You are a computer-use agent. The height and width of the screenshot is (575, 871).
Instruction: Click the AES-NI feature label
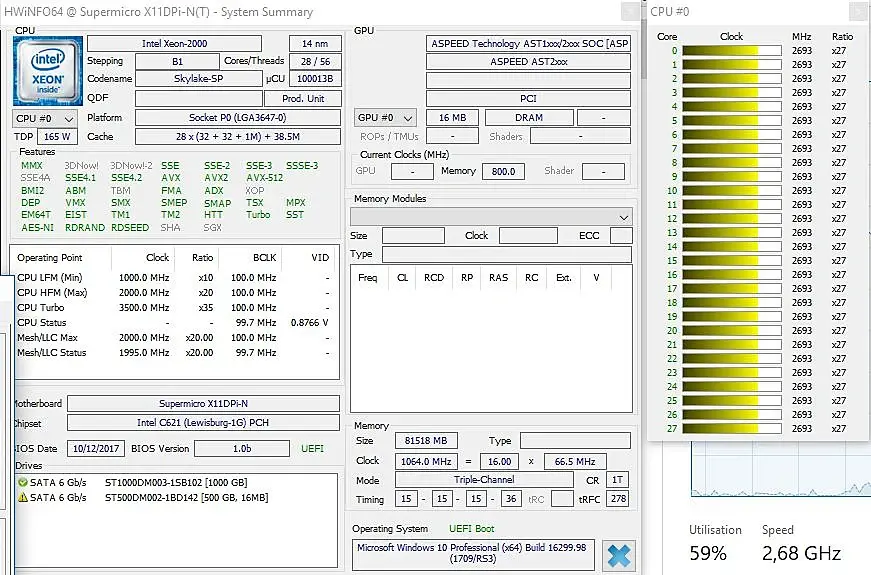[38, 228]
